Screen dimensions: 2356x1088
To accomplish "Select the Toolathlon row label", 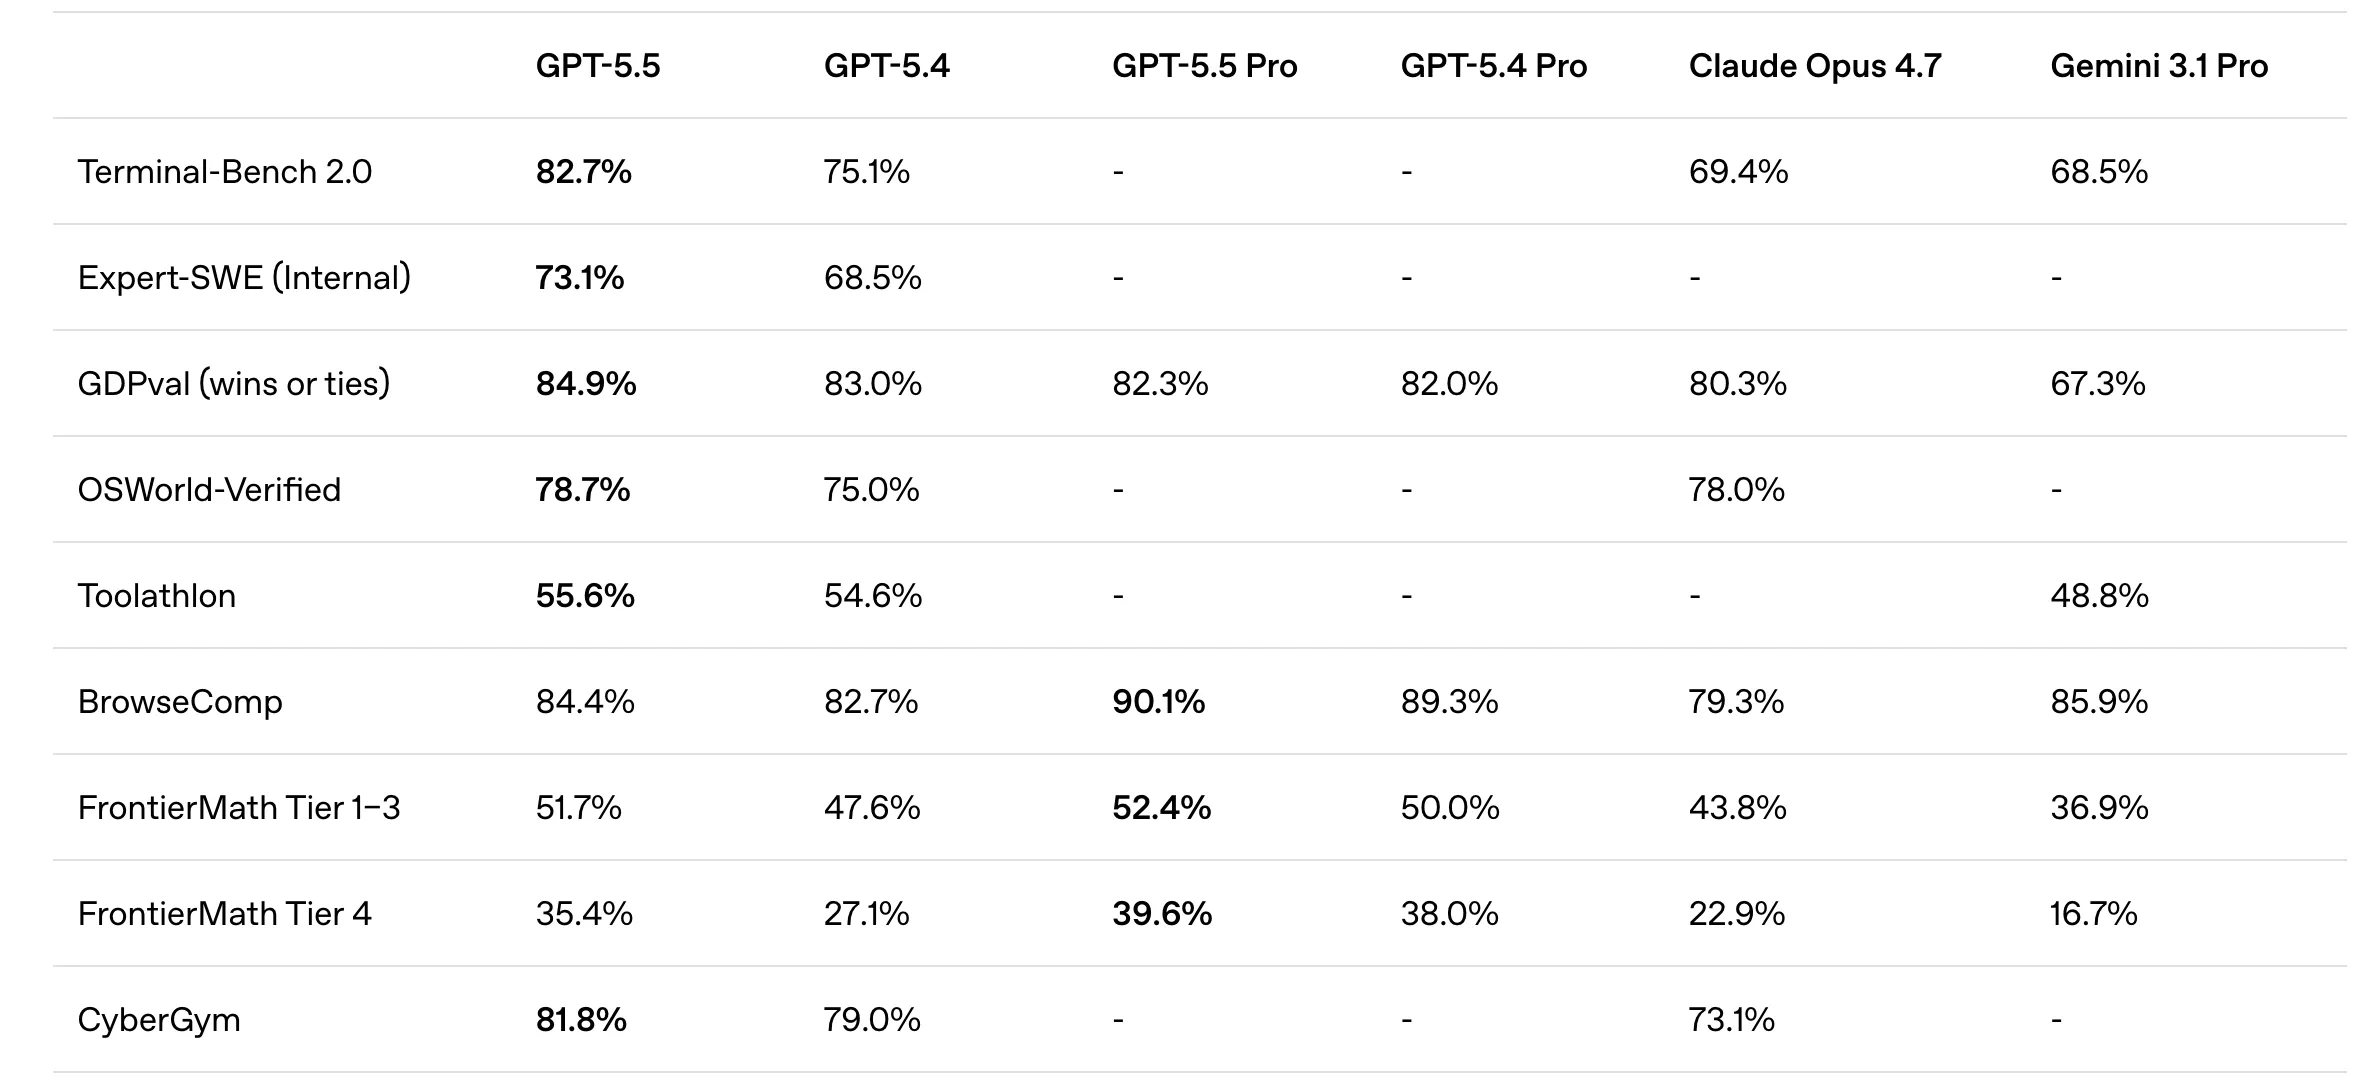I will tap(157, 596).
